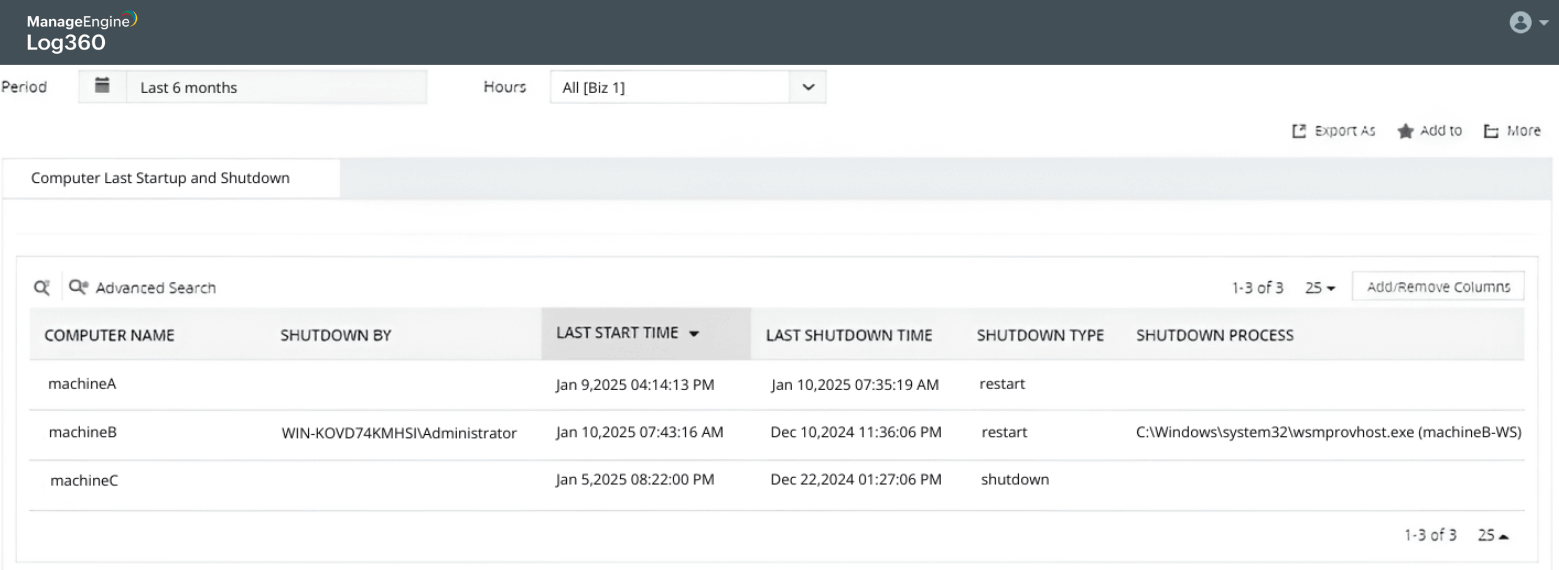This screenshot has width=1559, height=570.
Task: Open the top rows-per-page 25 dropdown
Action: coord(1320,288)
